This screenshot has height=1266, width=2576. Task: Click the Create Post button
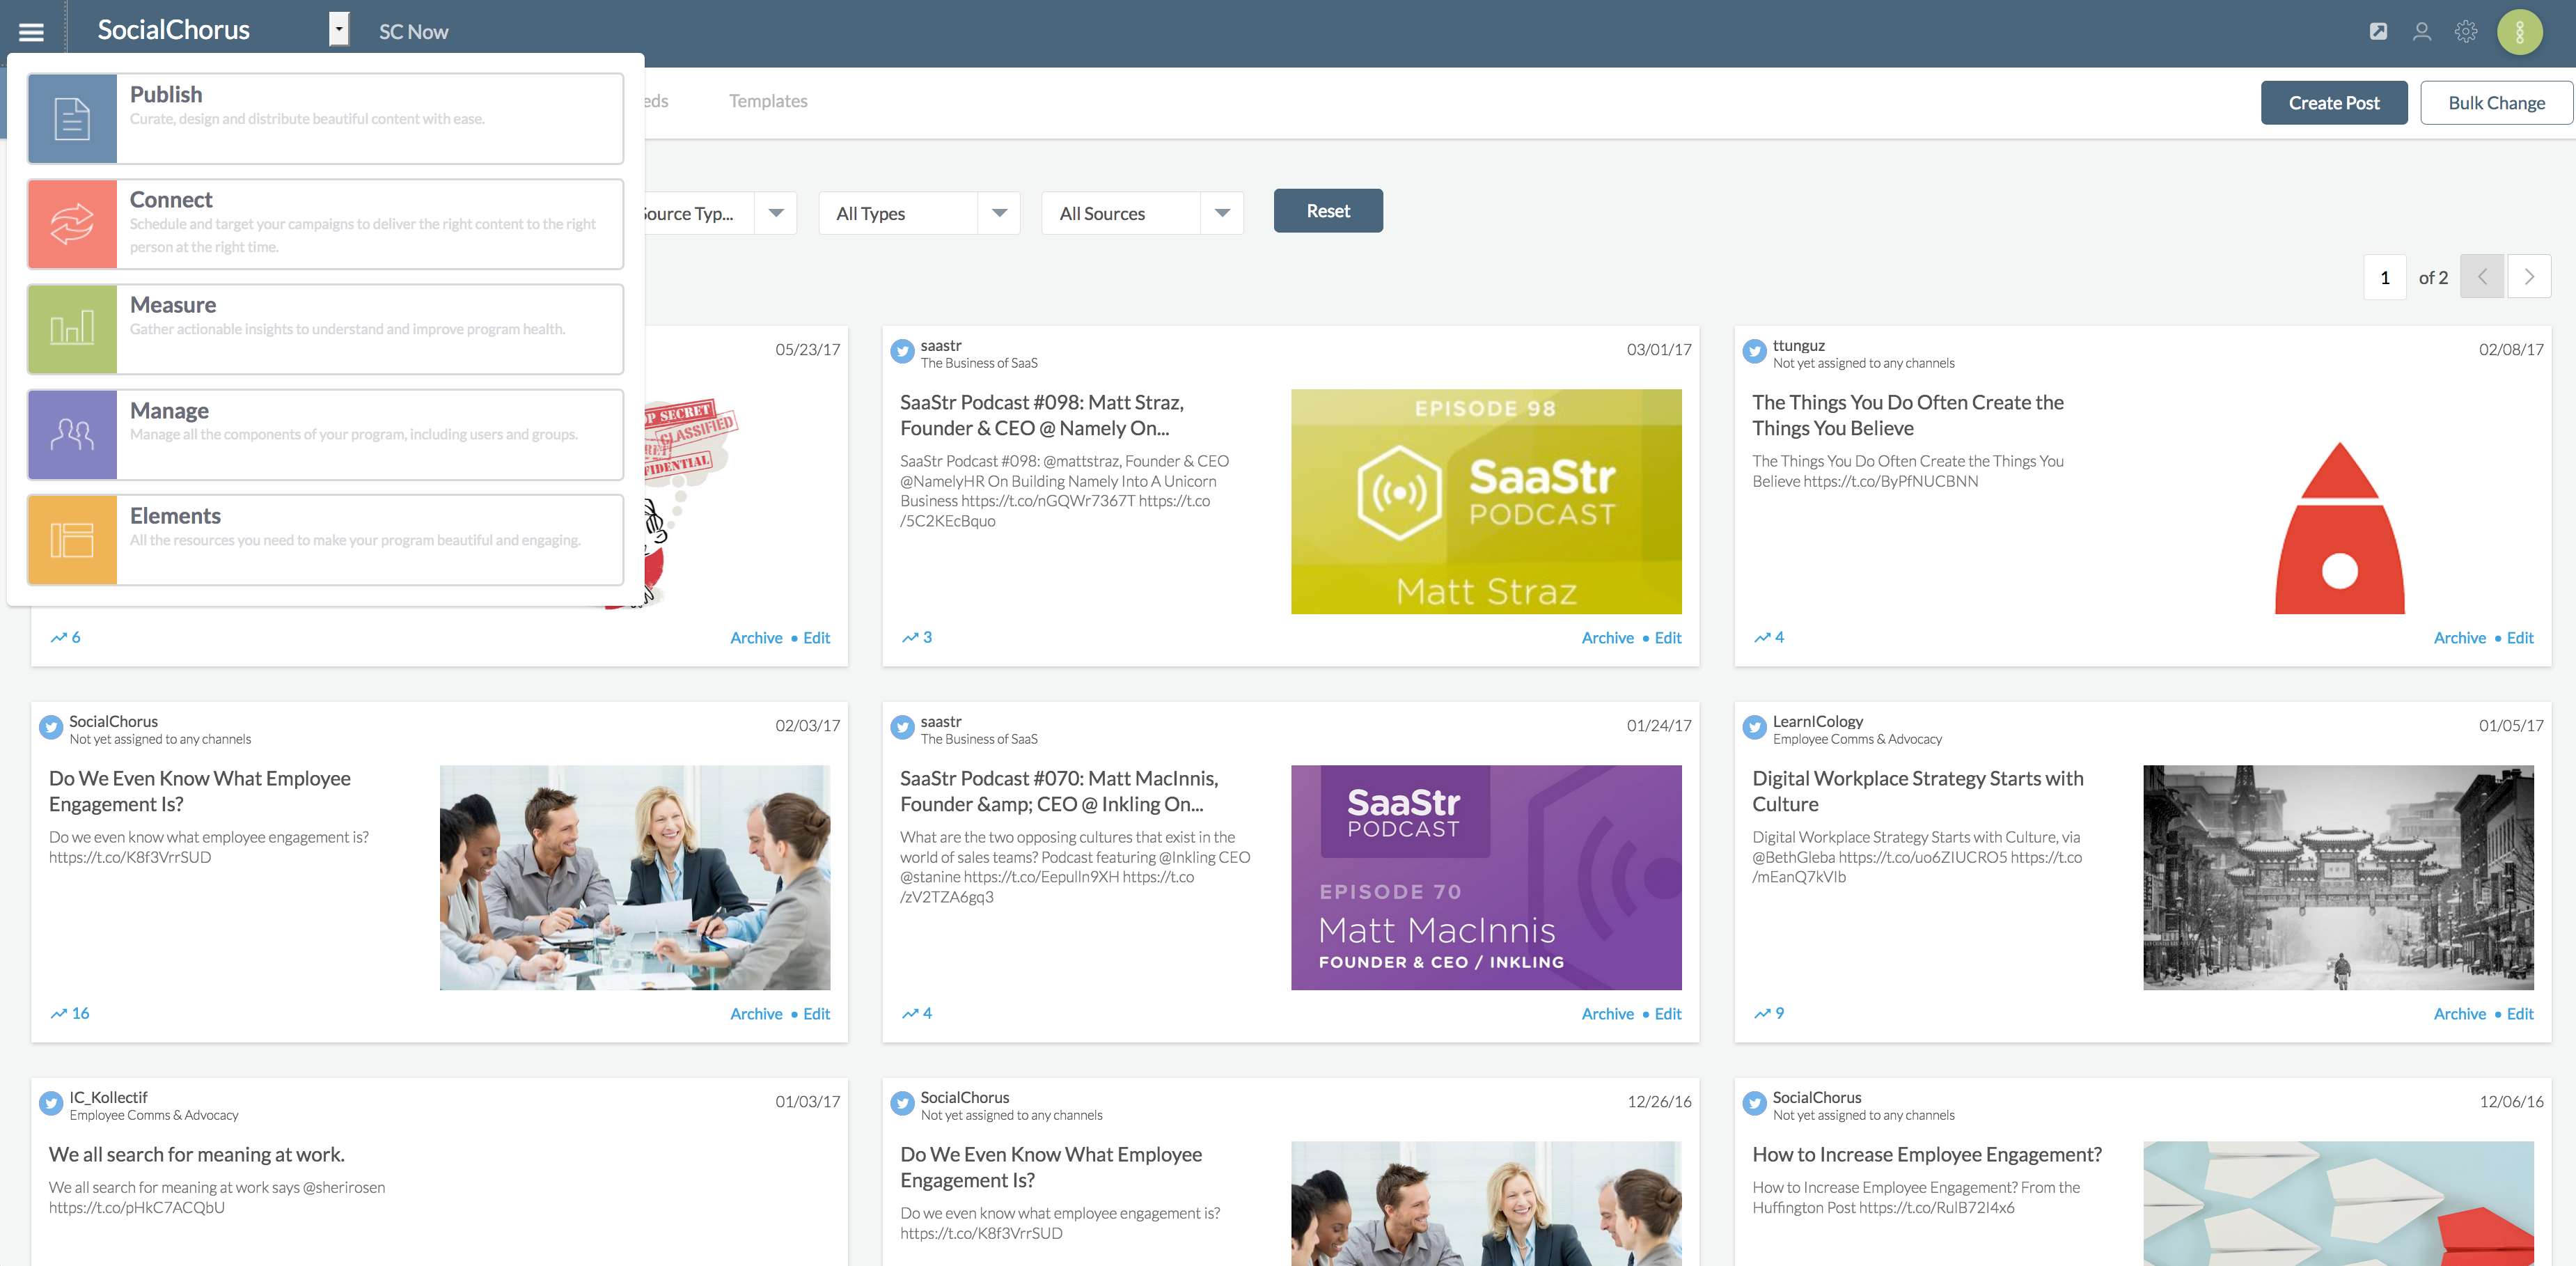tap(2334, 103)
